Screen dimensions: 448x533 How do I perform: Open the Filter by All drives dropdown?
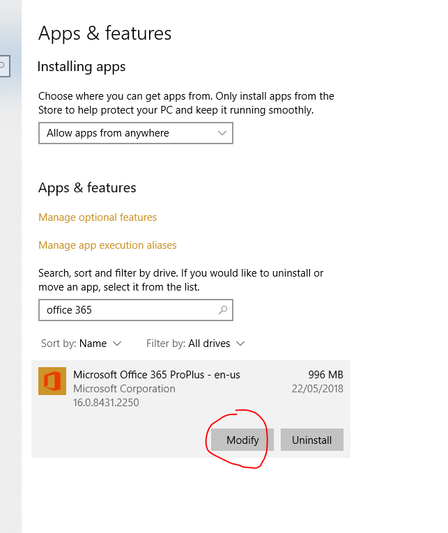tap(195, 343)
